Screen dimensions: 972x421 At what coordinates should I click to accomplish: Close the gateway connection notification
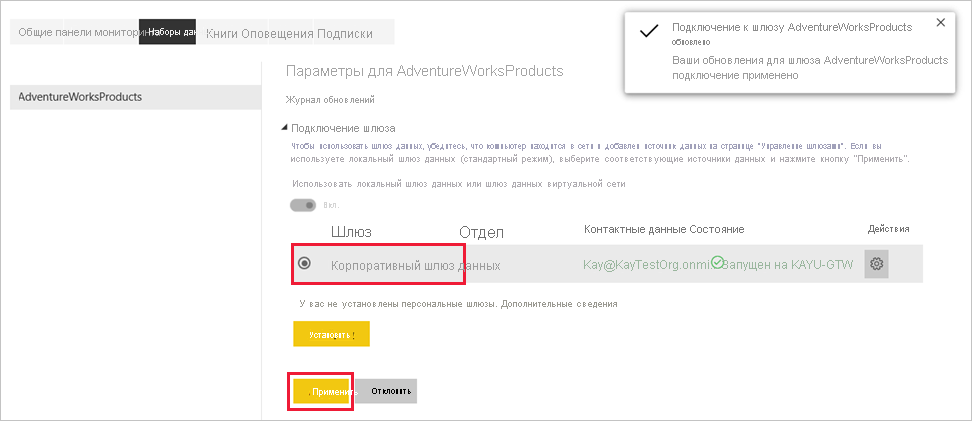[x=940, y=23]
